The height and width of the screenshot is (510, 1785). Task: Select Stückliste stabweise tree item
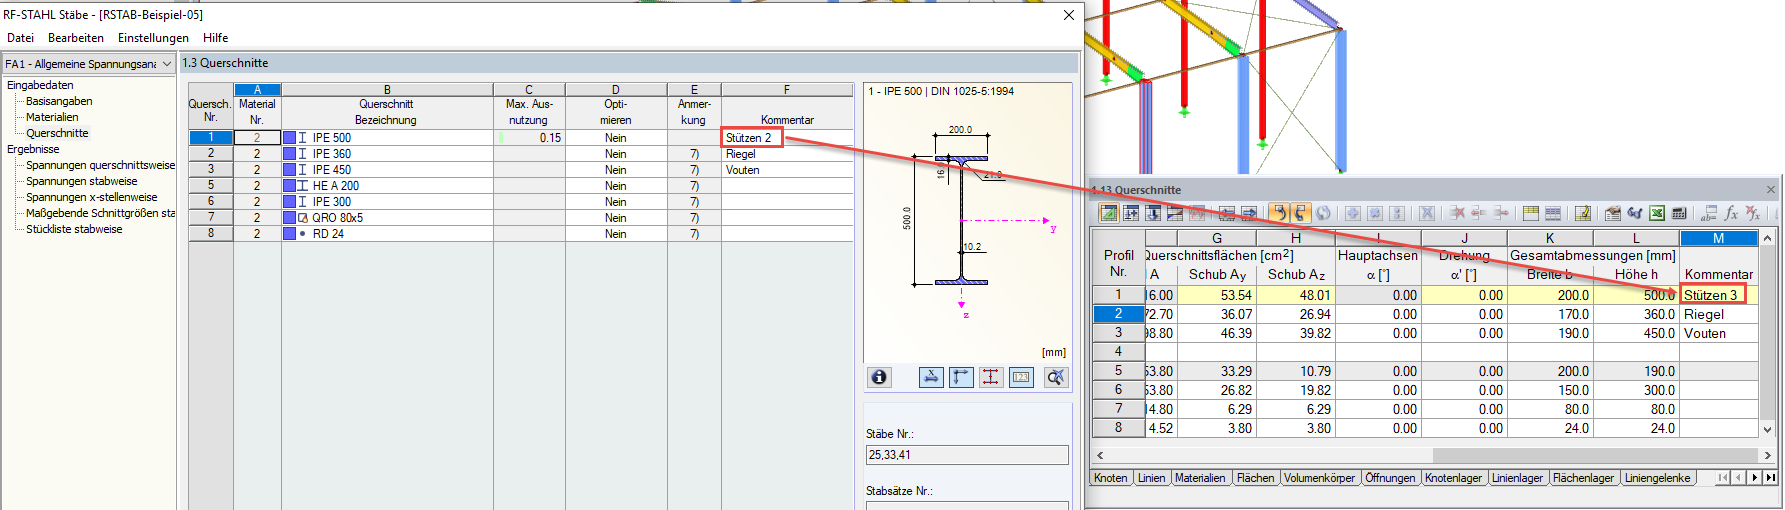(x=74, y=229)
